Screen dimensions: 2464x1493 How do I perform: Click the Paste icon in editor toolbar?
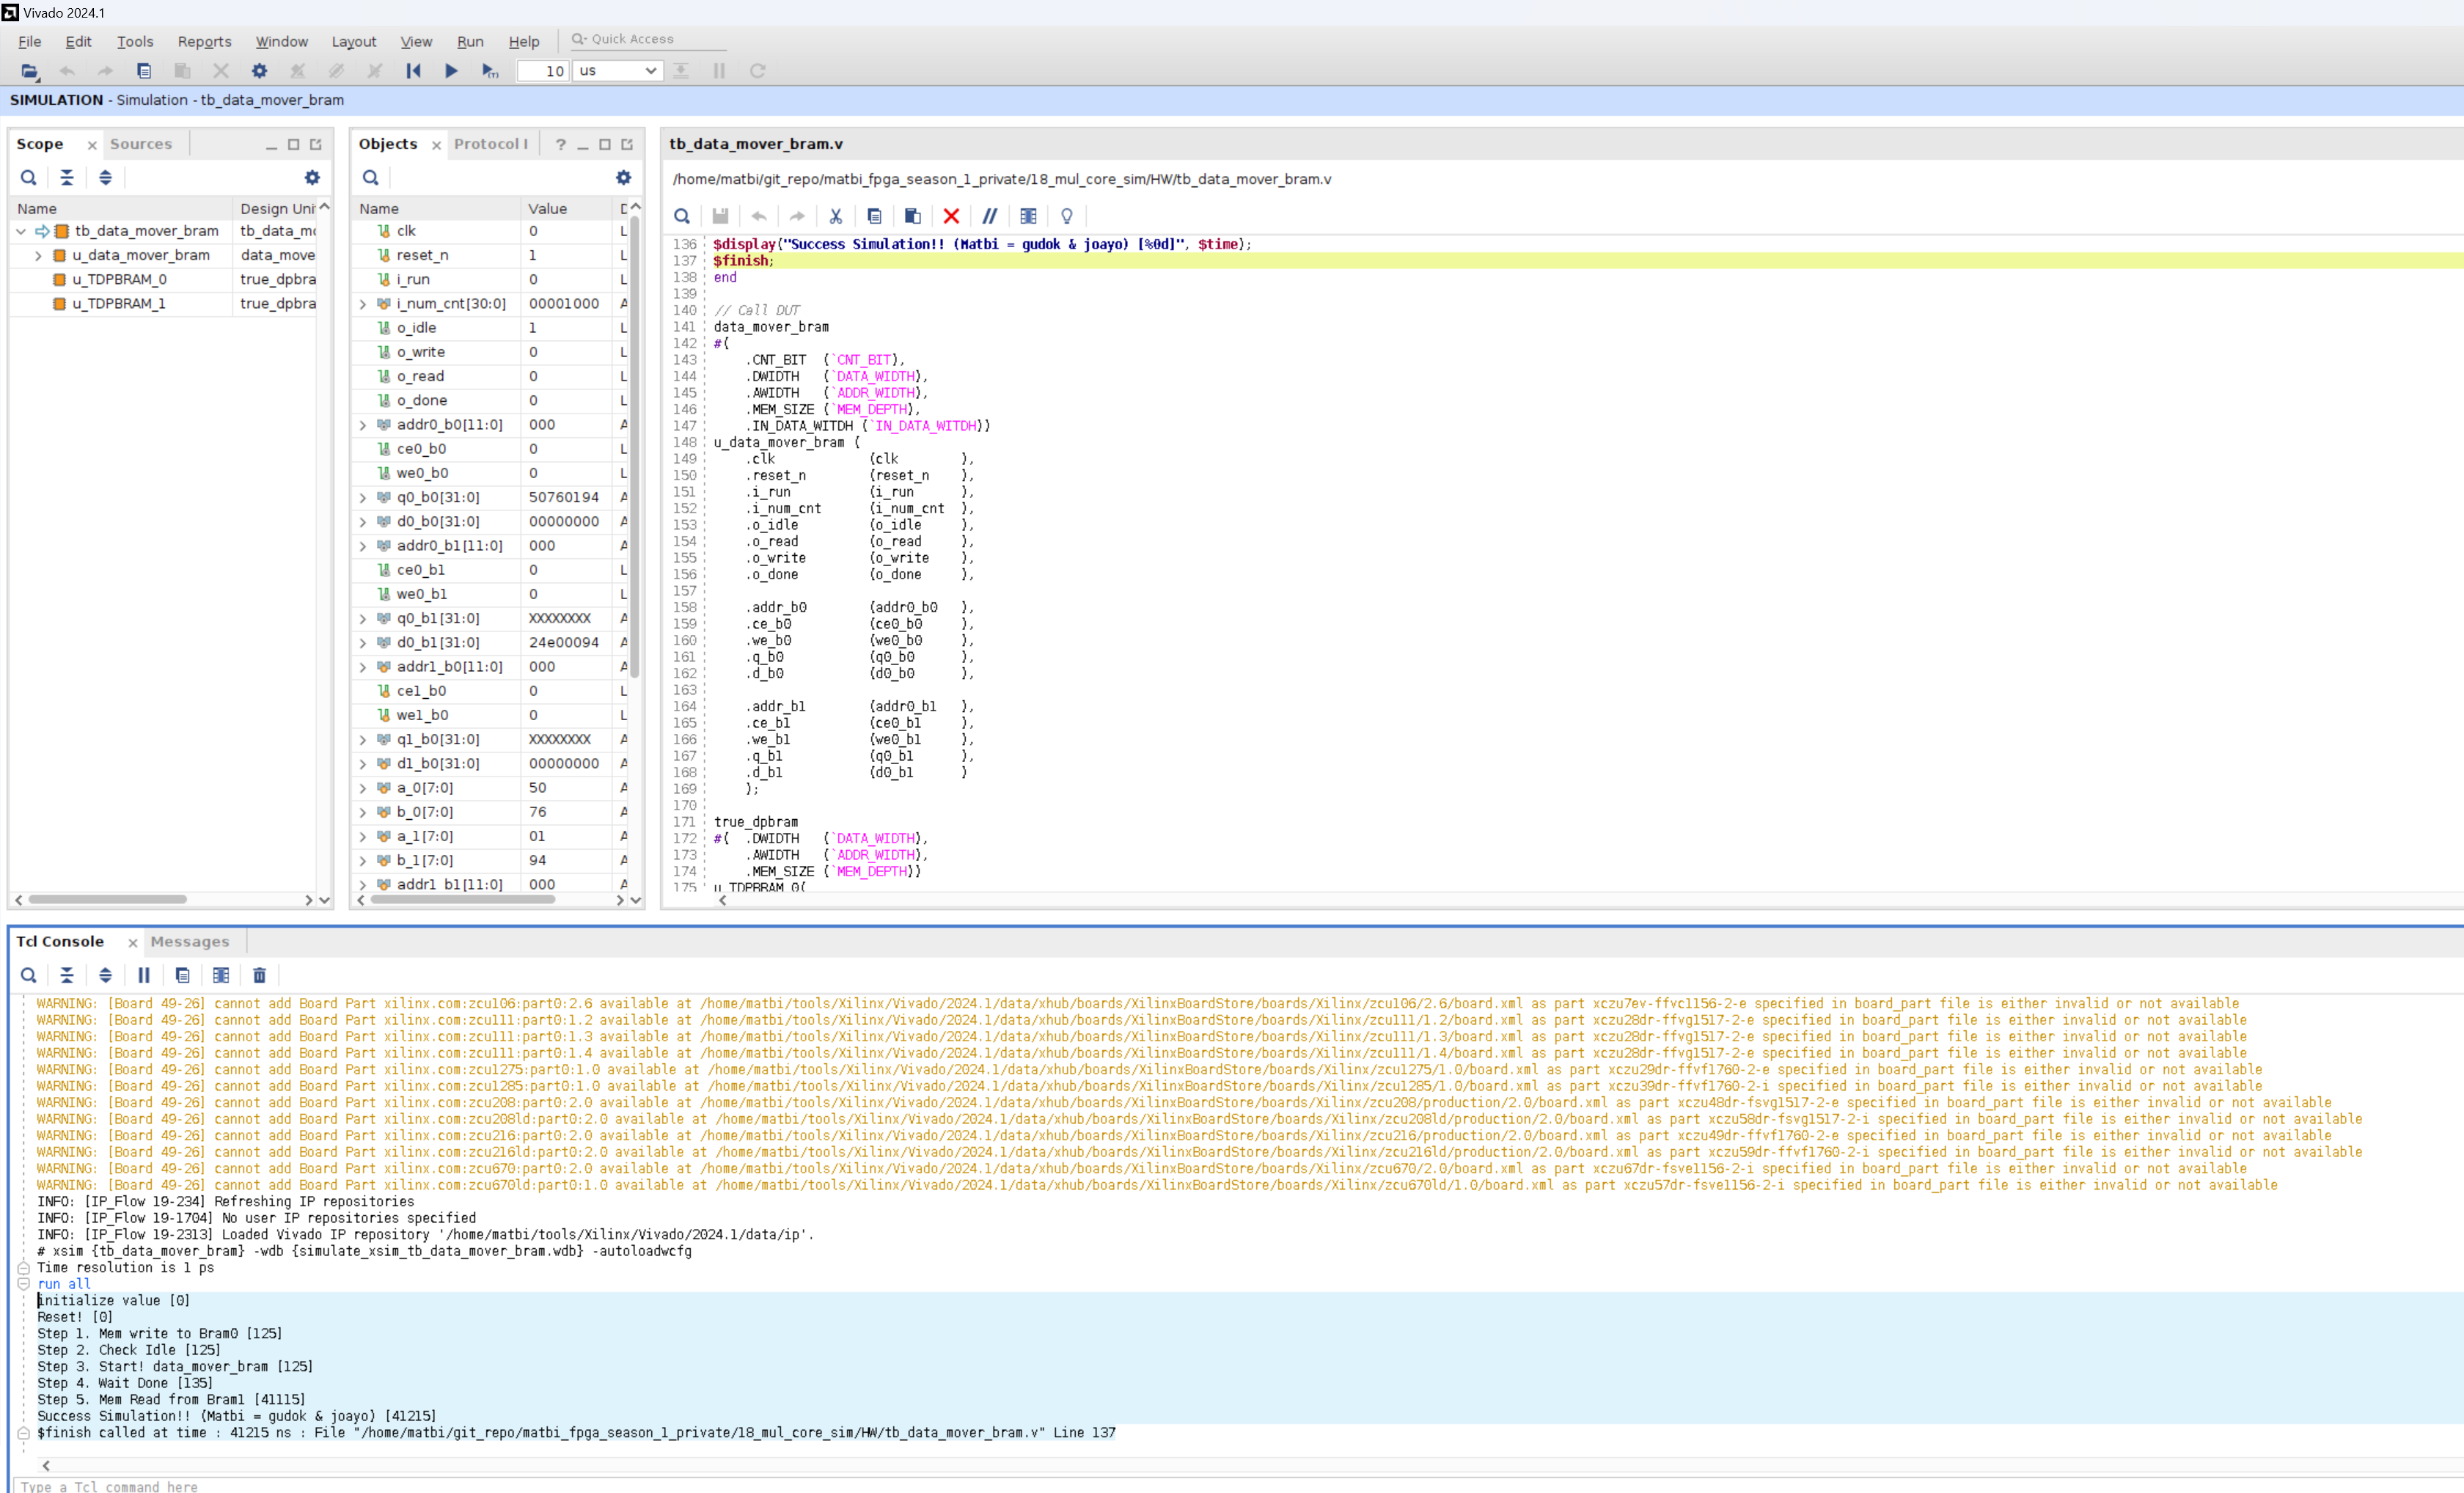click(912, 216)
